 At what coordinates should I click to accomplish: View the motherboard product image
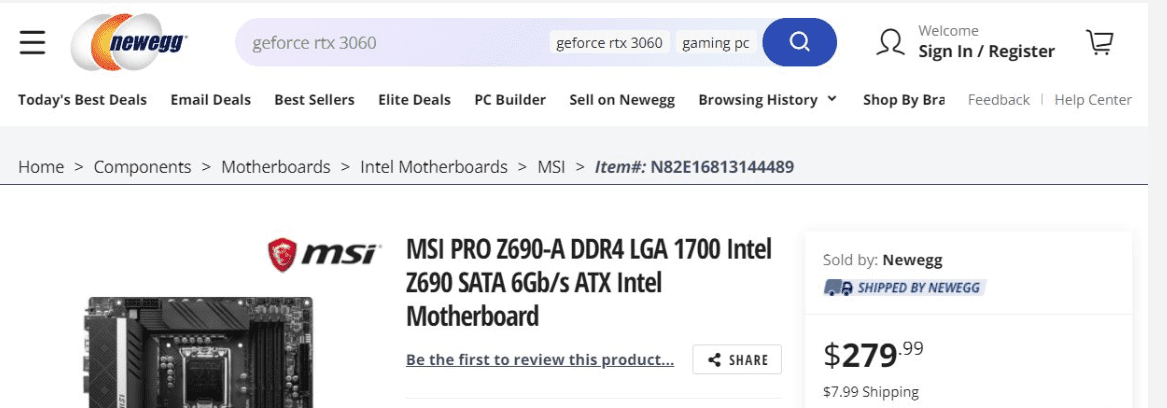point(197,352)
